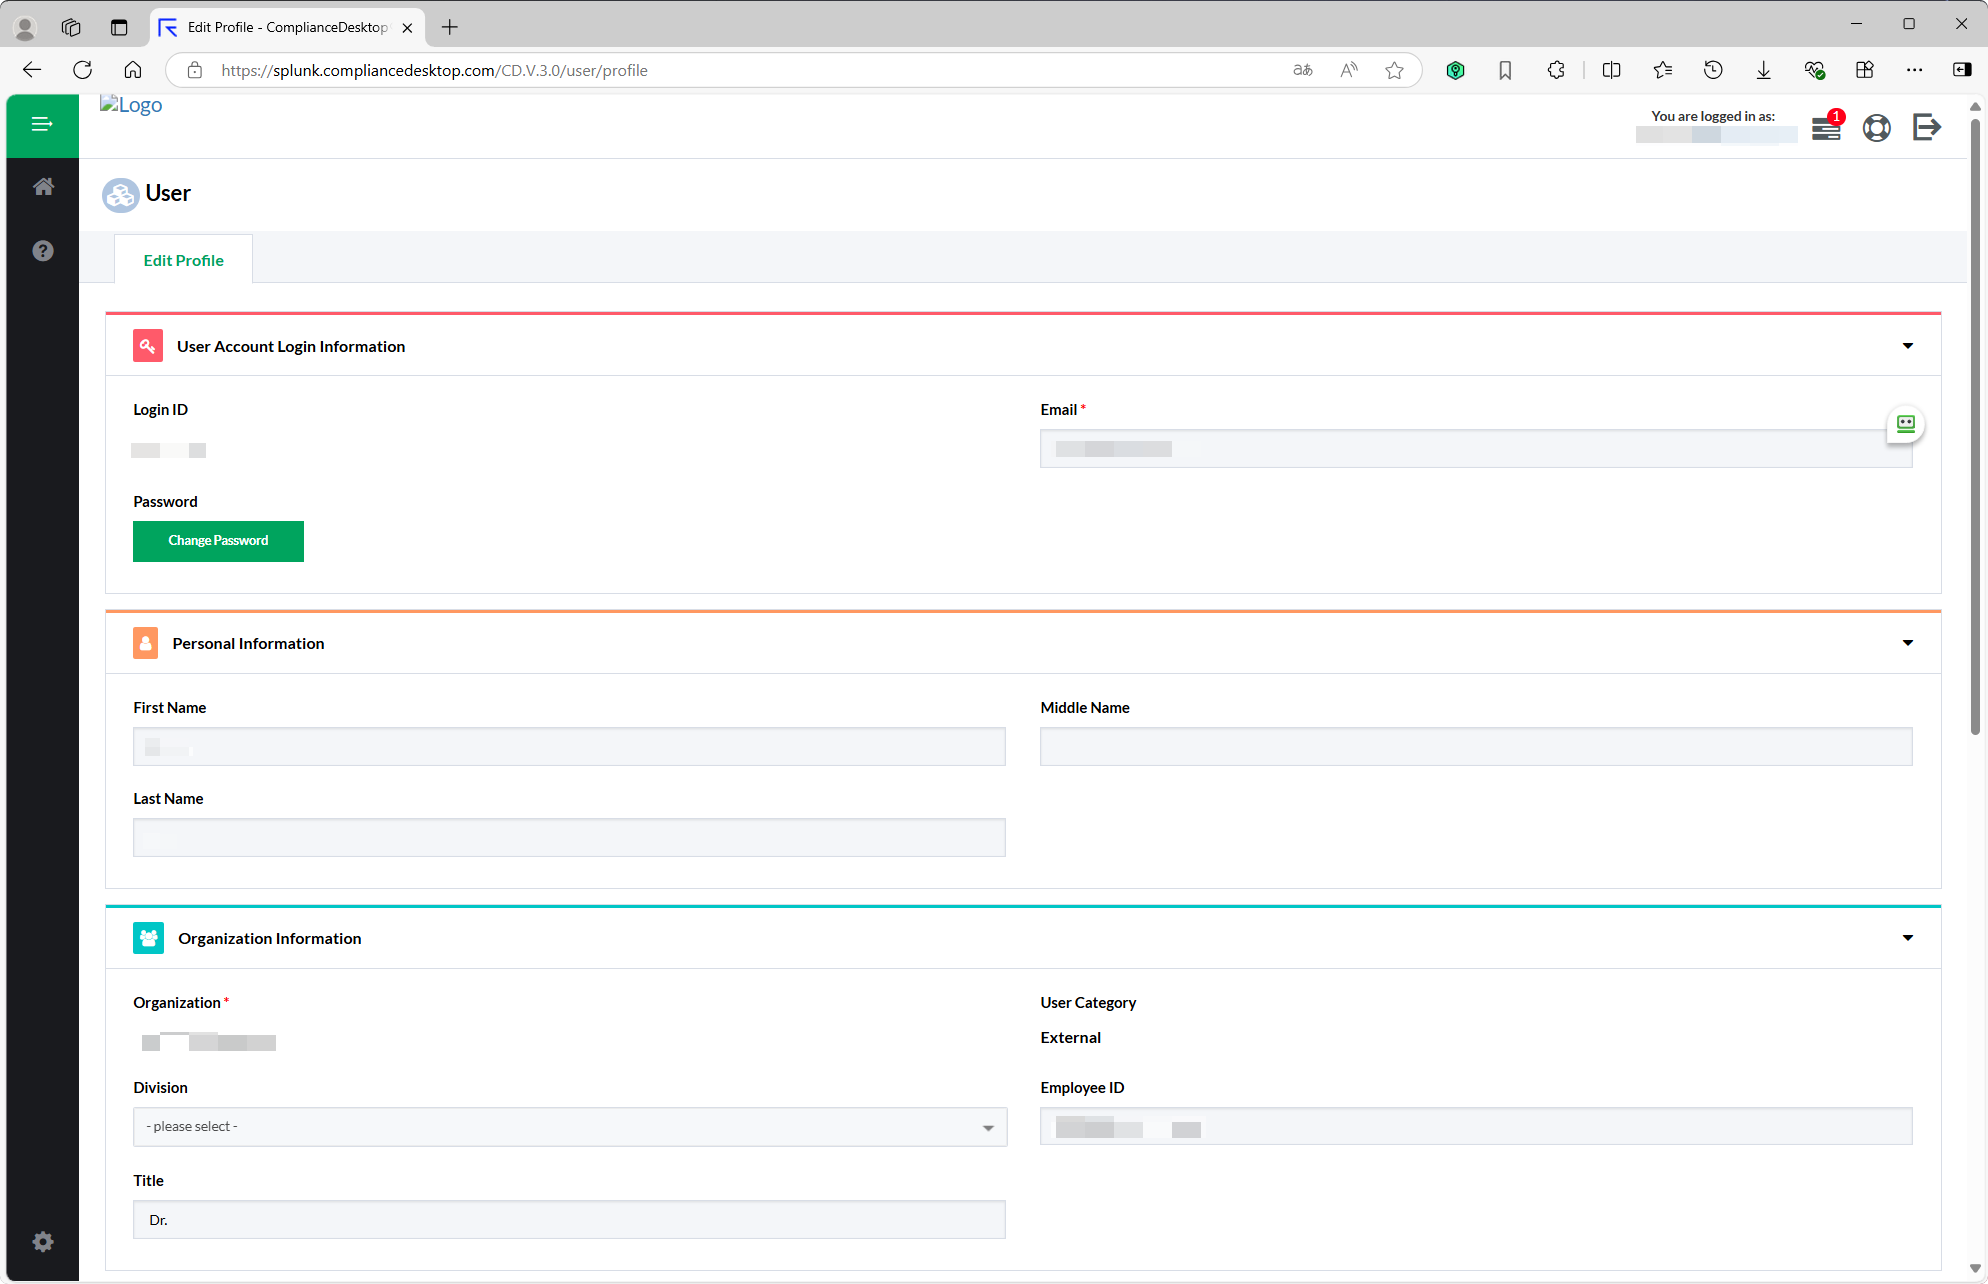Click the home icon in the left sidebar
The height and width of the screenshot is (1284, 1988).
(x=43, y=186)
